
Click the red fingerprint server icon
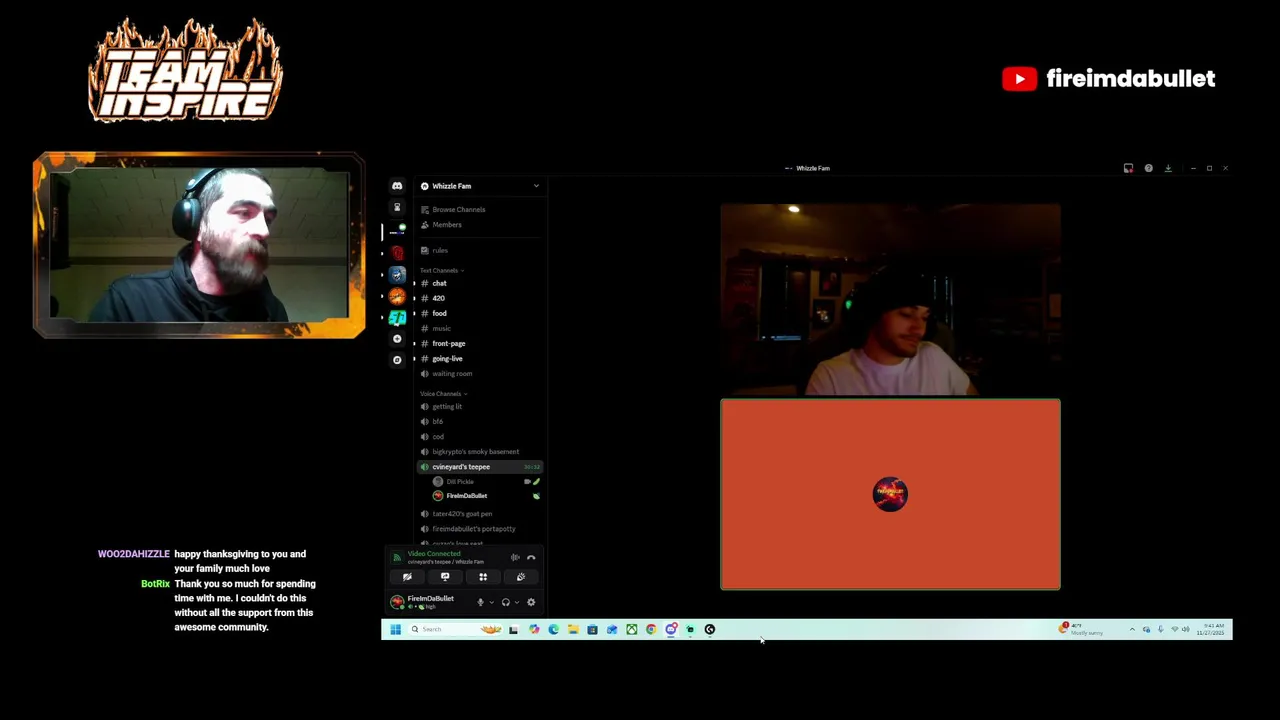coord(397,252)
